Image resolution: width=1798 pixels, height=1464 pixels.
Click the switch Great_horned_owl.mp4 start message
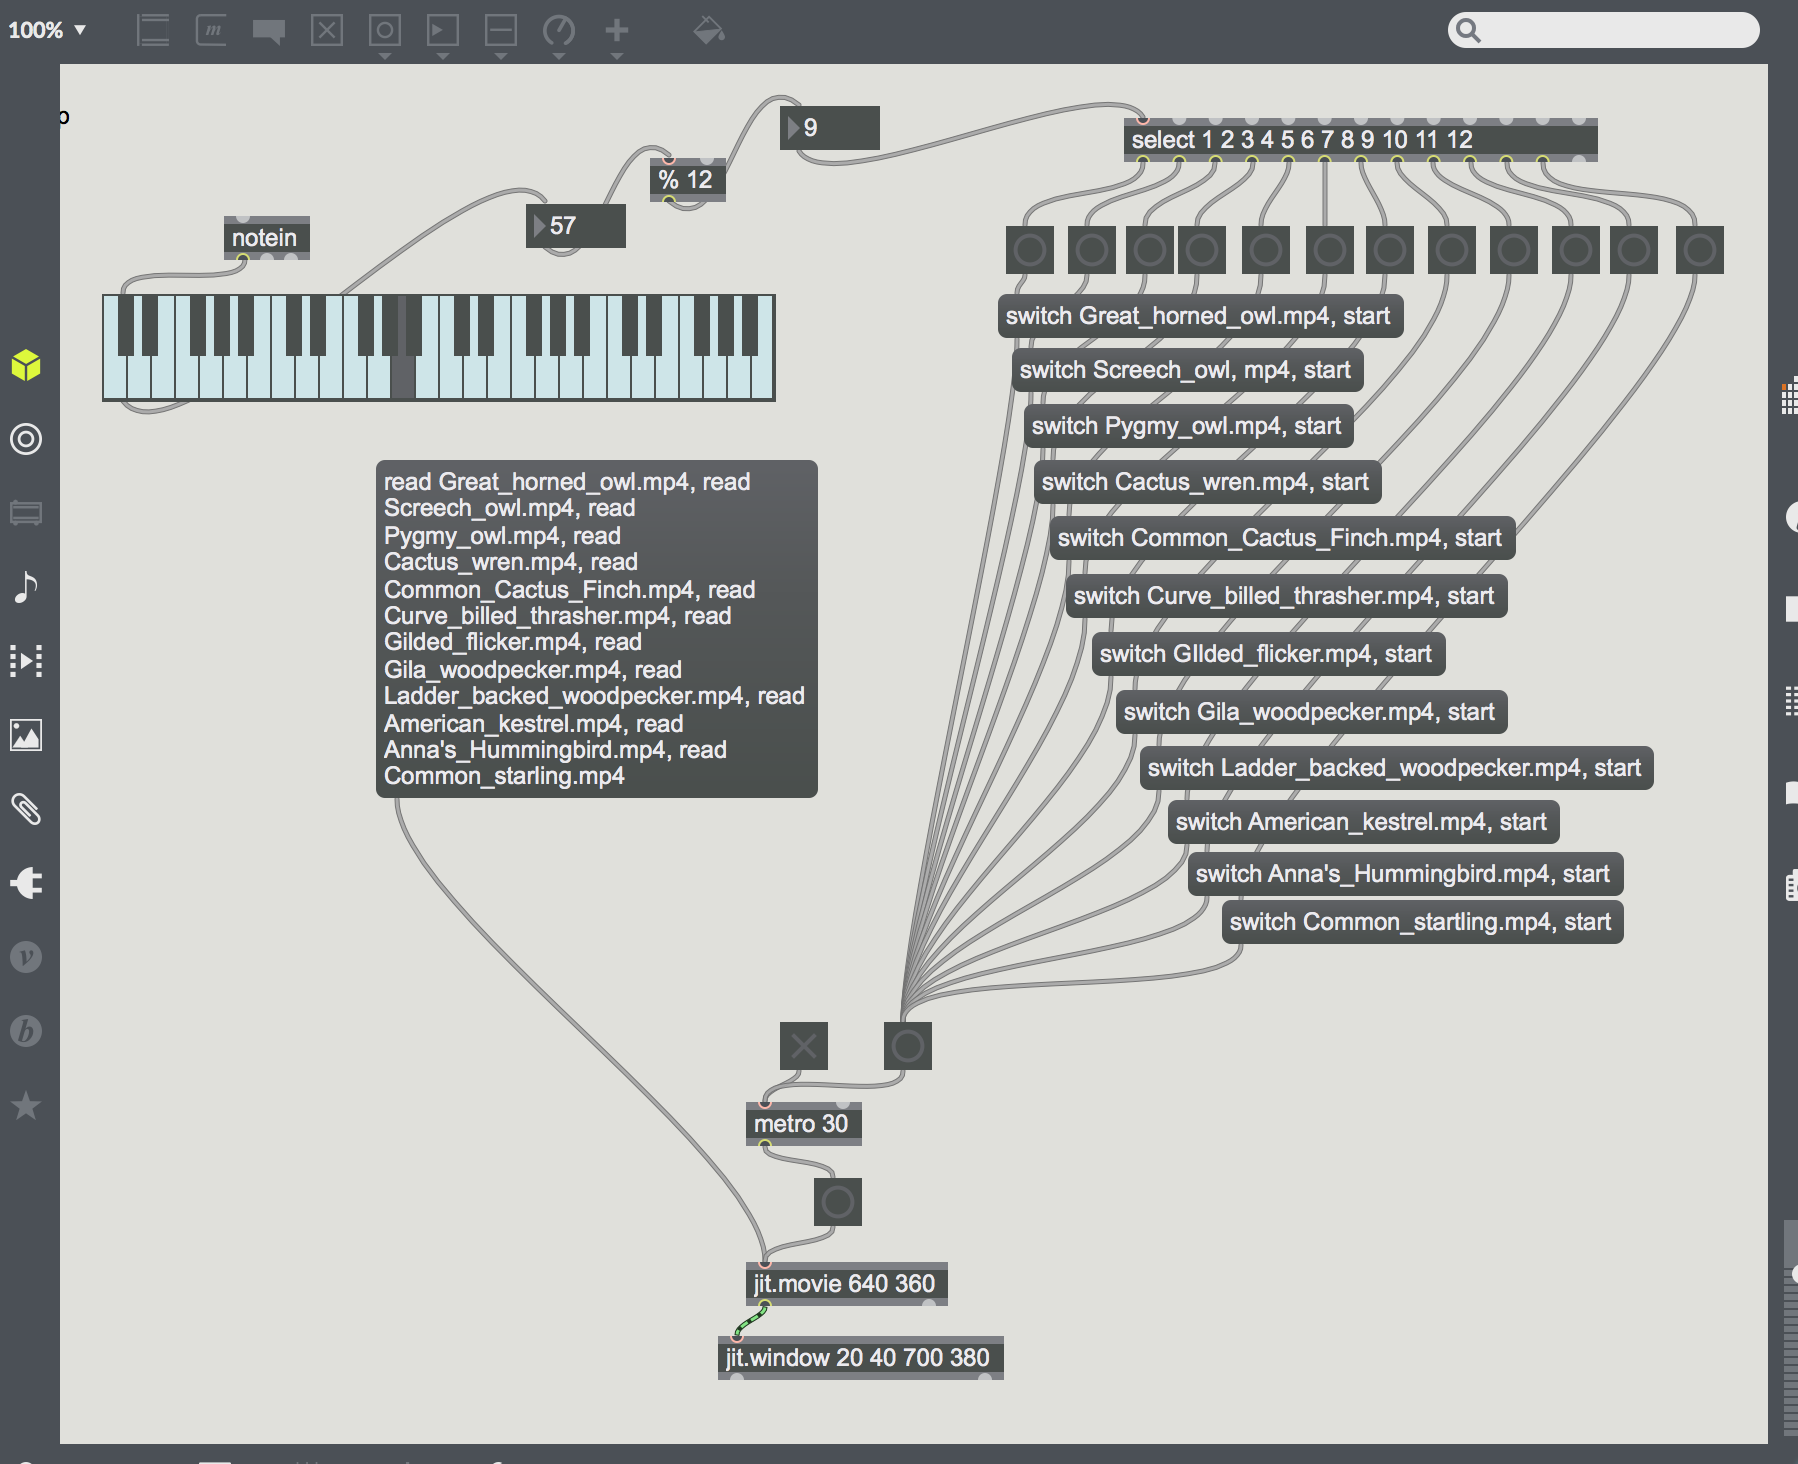click(x=1202, y=316)
